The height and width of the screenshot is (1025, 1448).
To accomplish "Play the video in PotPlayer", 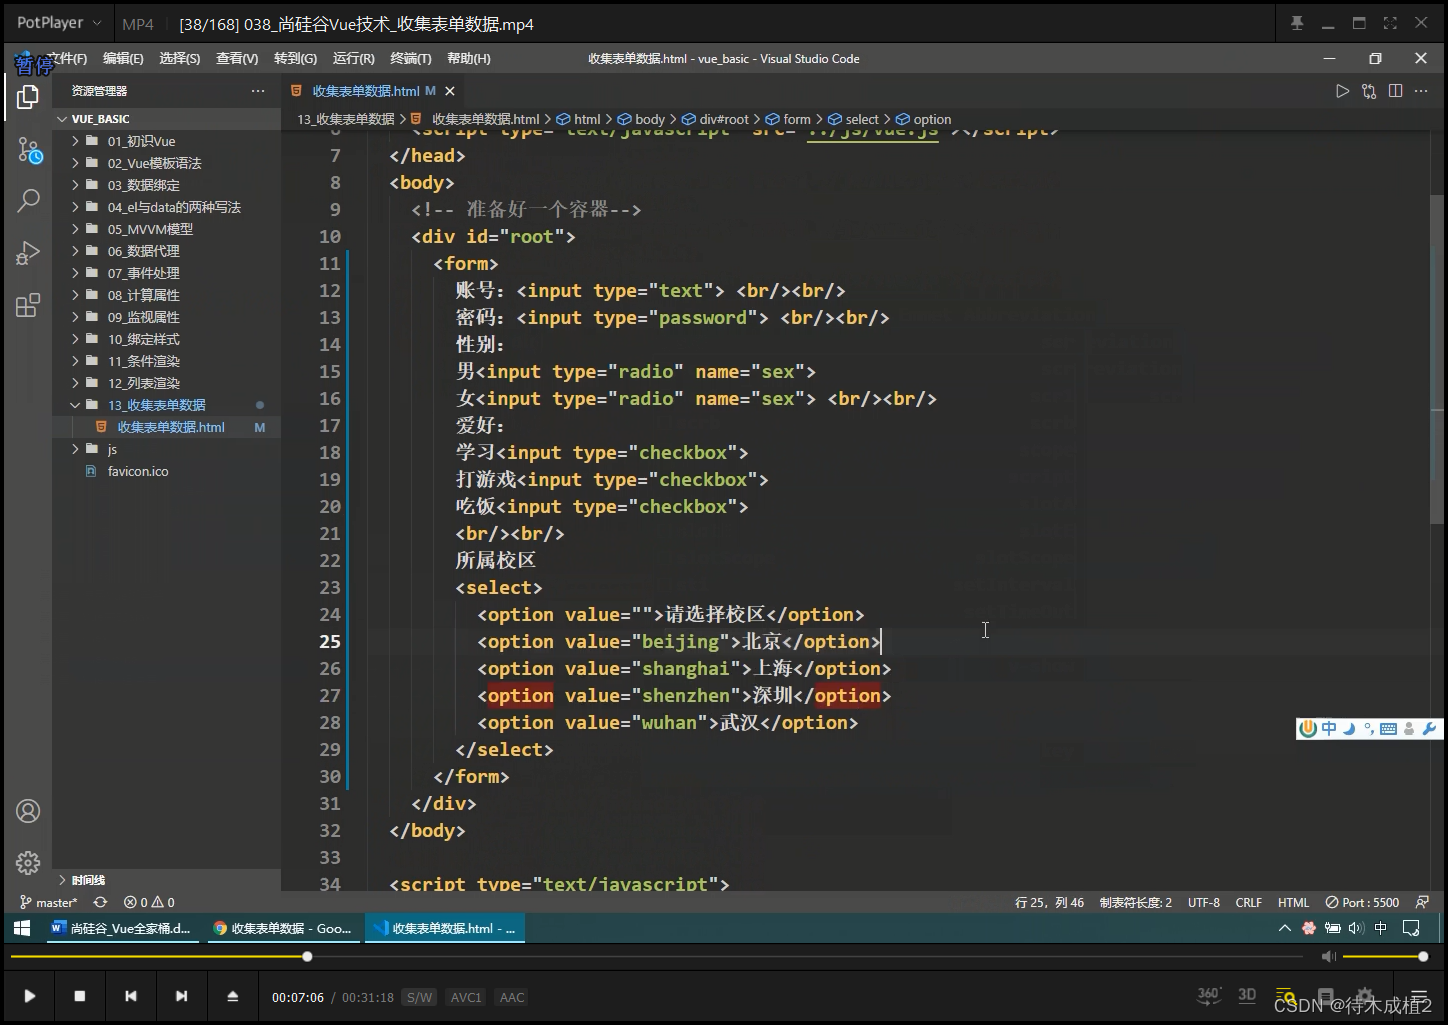I will point(30,996).
